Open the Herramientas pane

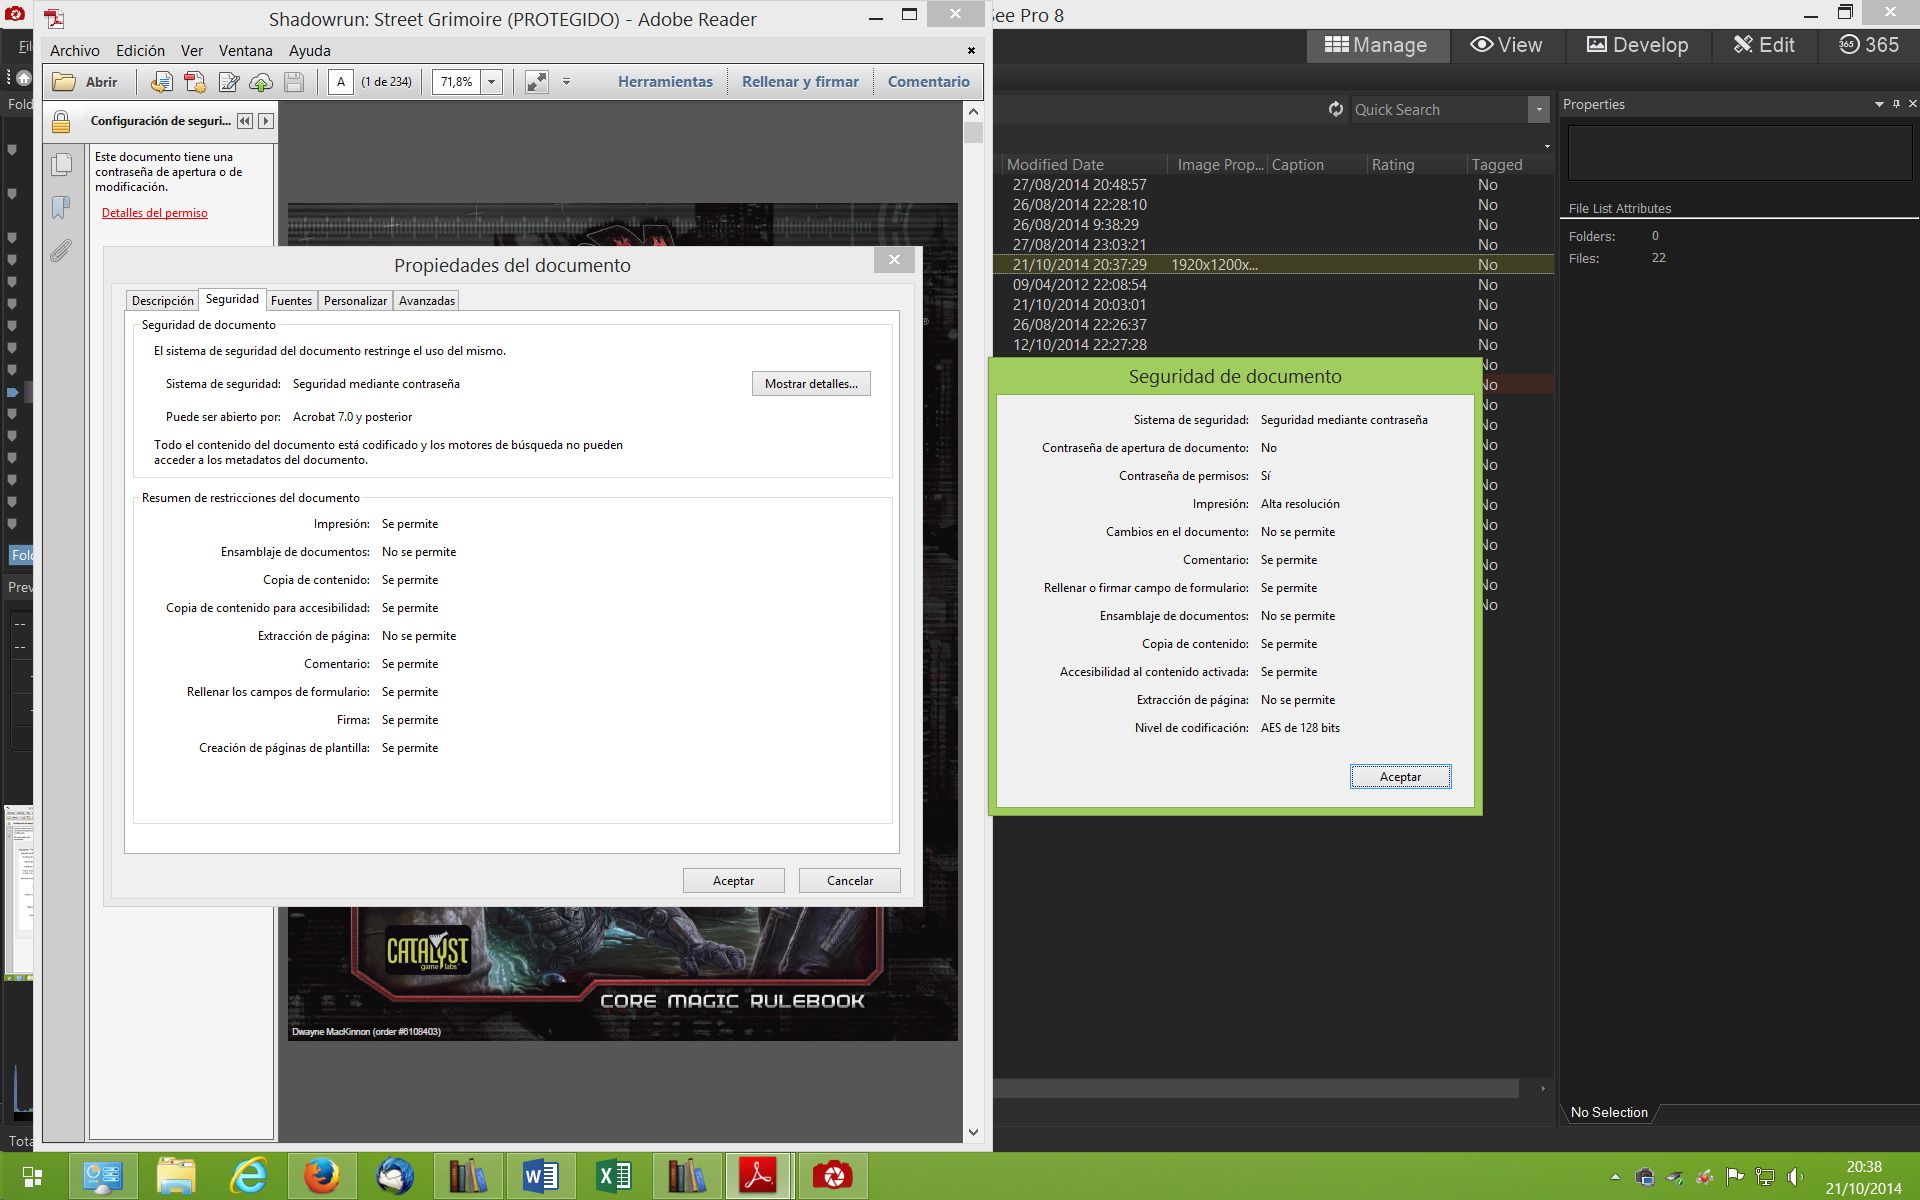[x=665, y=82]
